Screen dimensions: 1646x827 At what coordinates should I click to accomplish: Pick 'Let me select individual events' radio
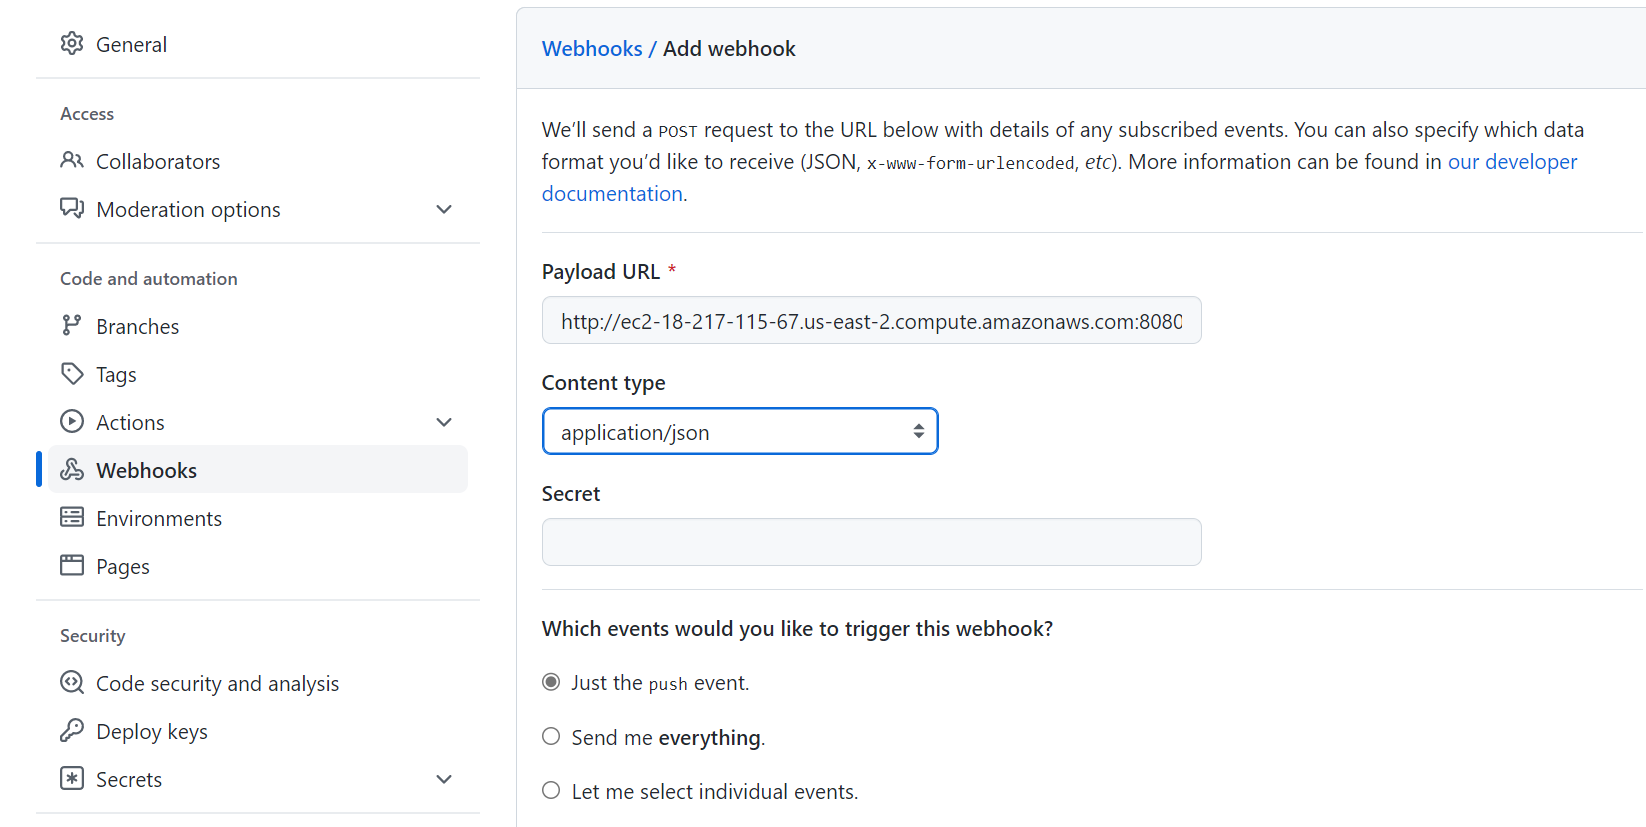coord(551,791)
